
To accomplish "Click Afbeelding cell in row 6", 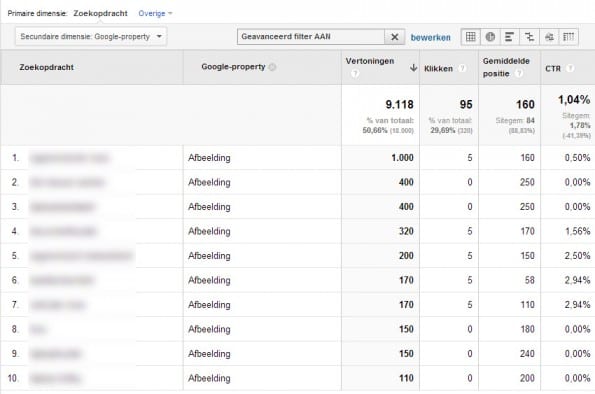I will [209, 281].
